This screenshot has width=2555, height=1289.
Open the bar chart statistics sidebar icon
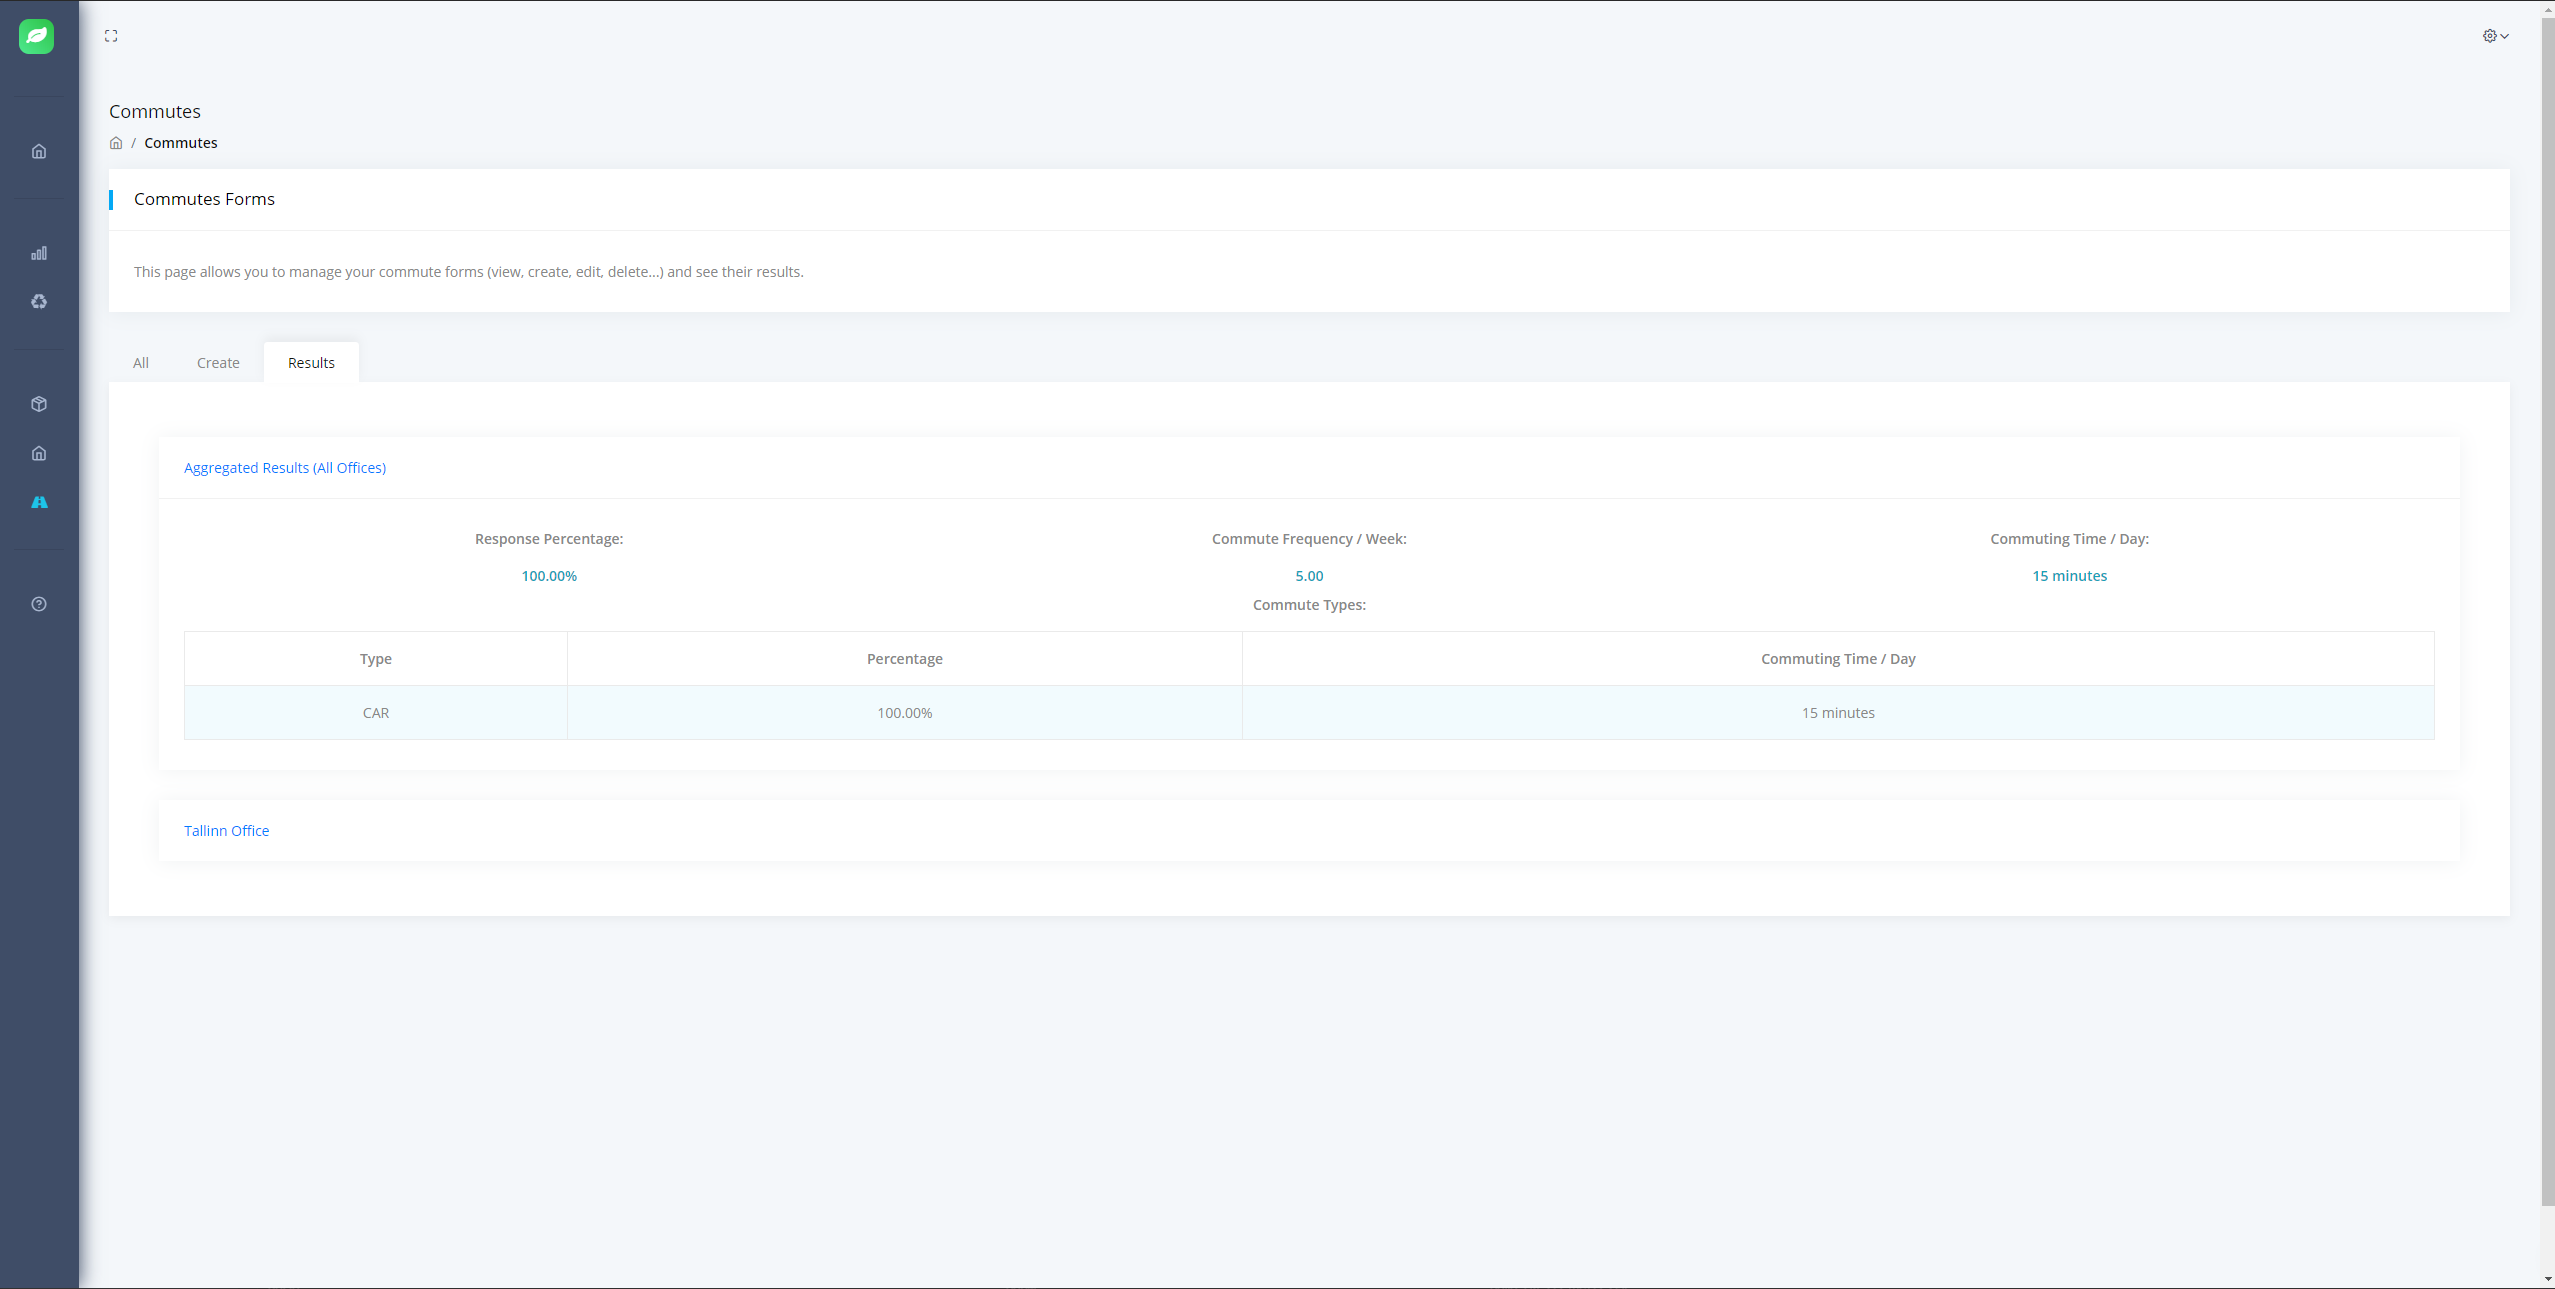(39, 253)
